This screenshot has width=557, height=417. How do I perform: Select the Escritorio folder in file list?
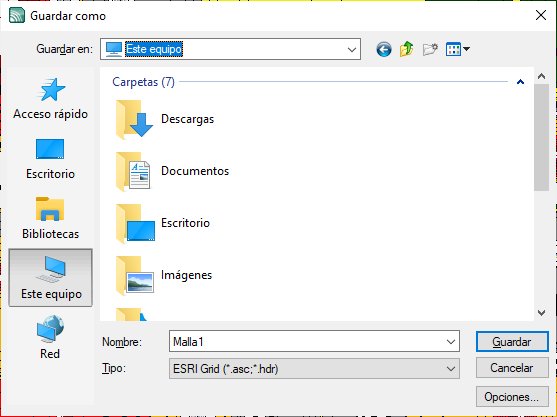pos(163,223)
